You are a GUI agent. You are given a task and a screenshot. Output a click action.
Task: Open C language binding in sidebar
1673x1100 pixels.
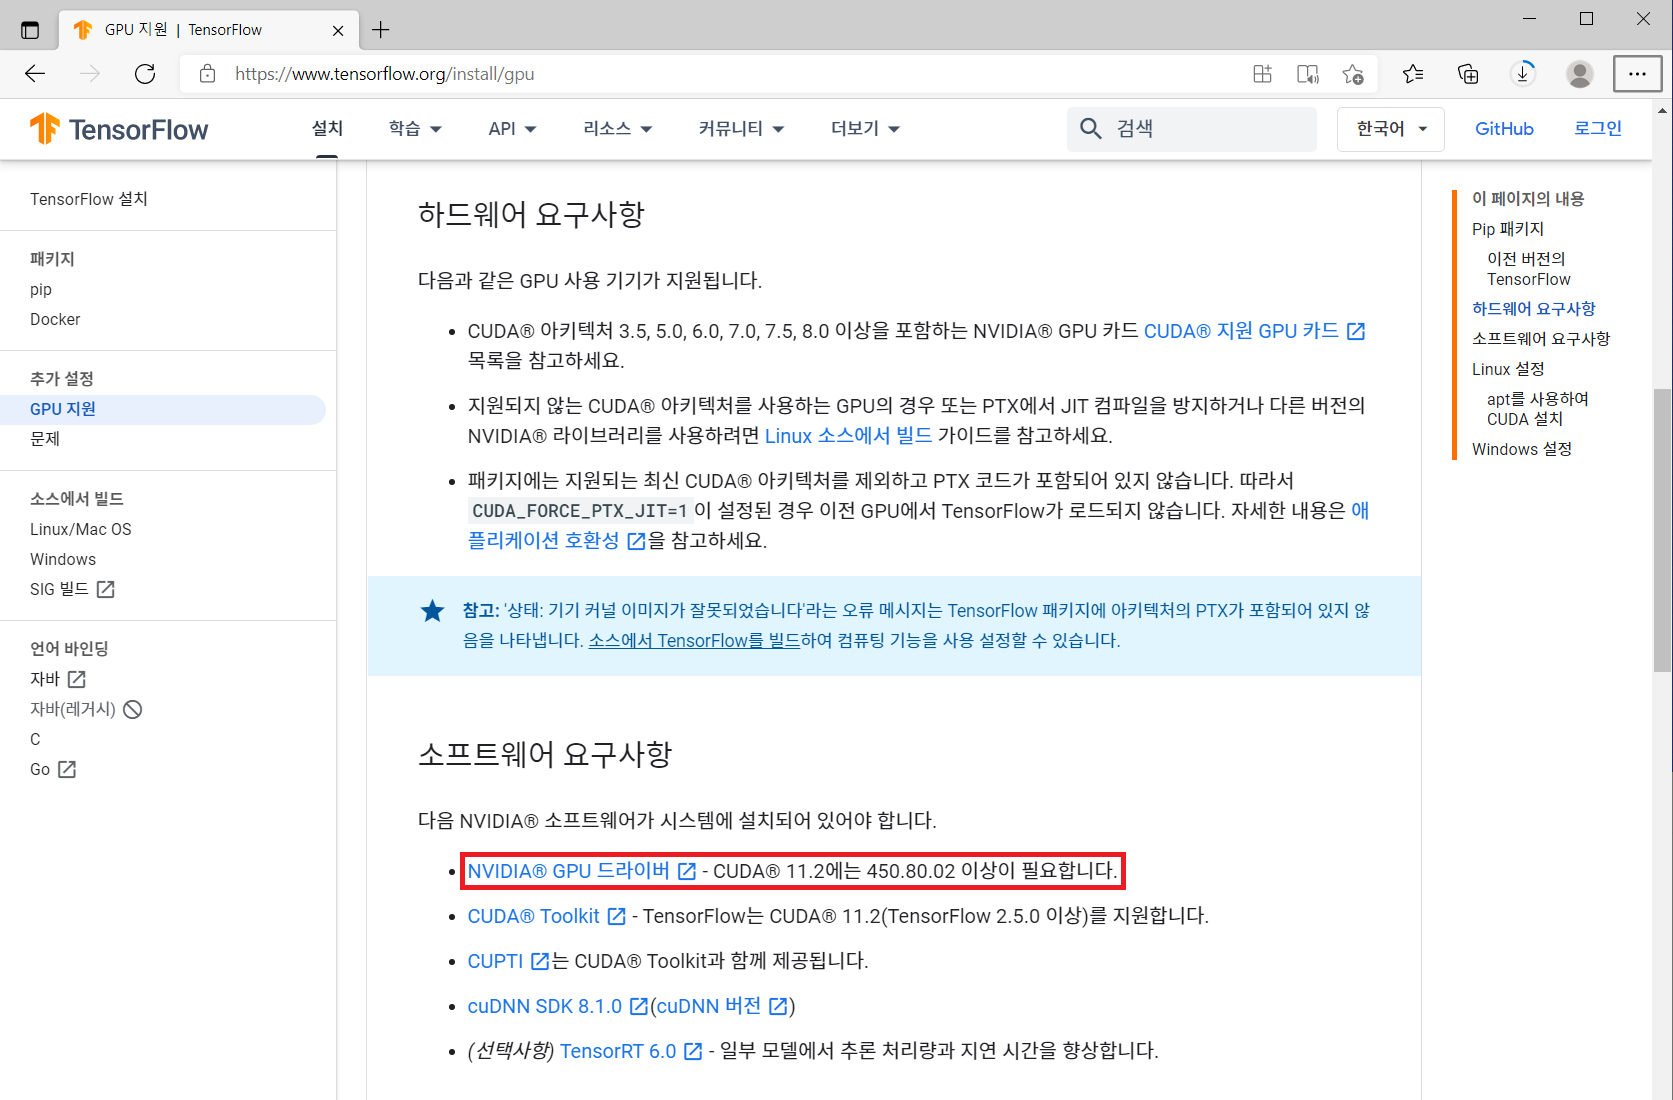(x=35, y=739)
